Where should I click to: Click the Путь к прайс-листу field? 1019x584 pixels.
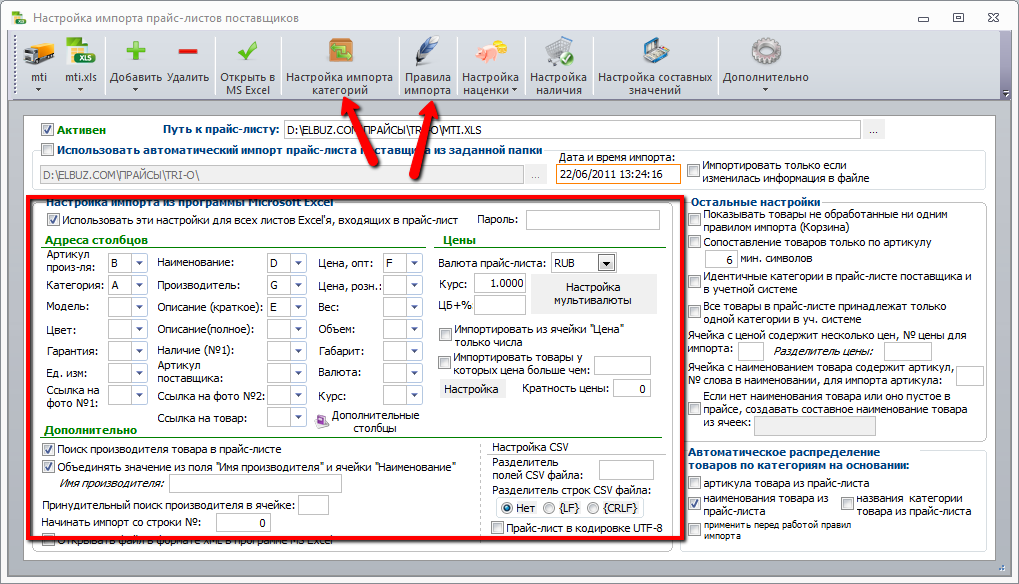(x=572, y=130)
